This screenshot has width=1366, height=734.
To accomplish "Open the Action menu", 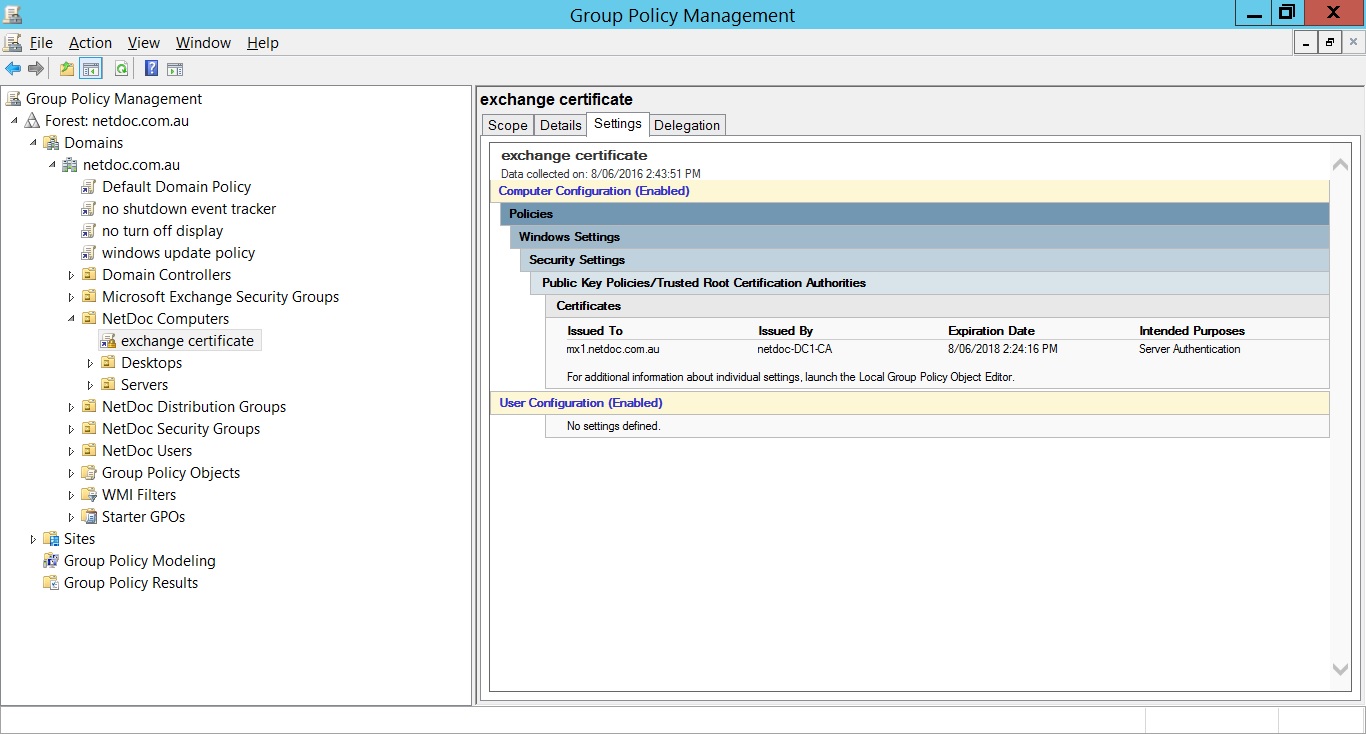I will pos(90,43).
